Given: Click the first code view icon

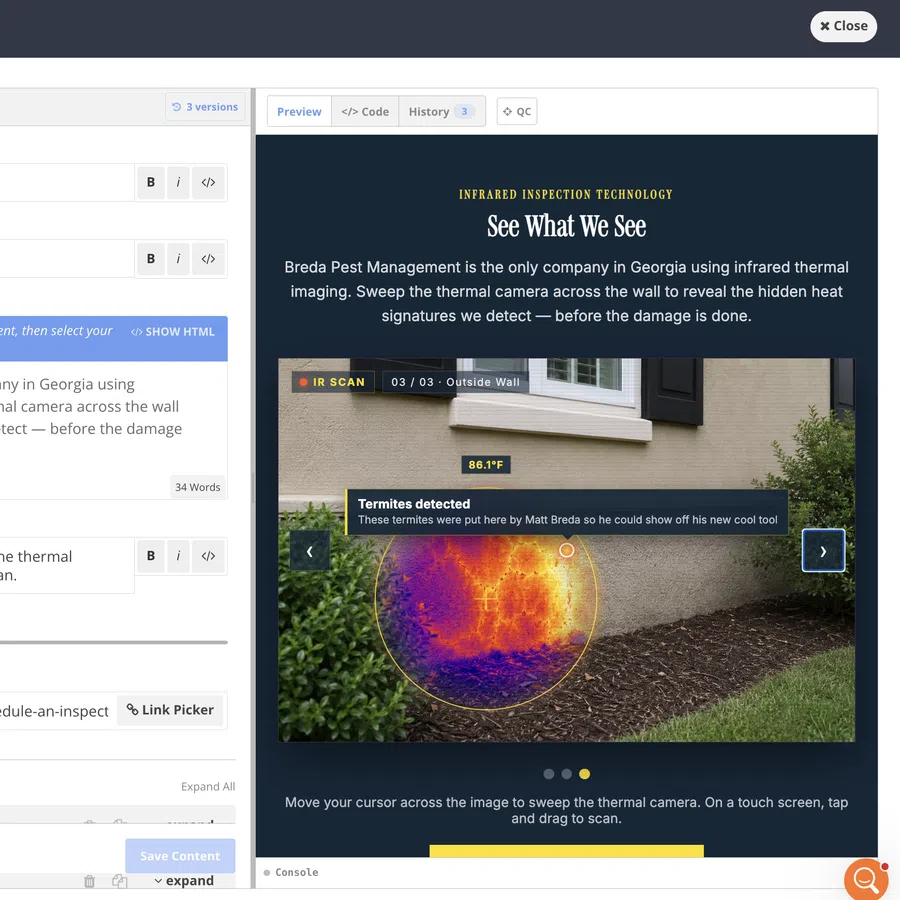Looking at the screenshot, I should [x=208, y=183].
